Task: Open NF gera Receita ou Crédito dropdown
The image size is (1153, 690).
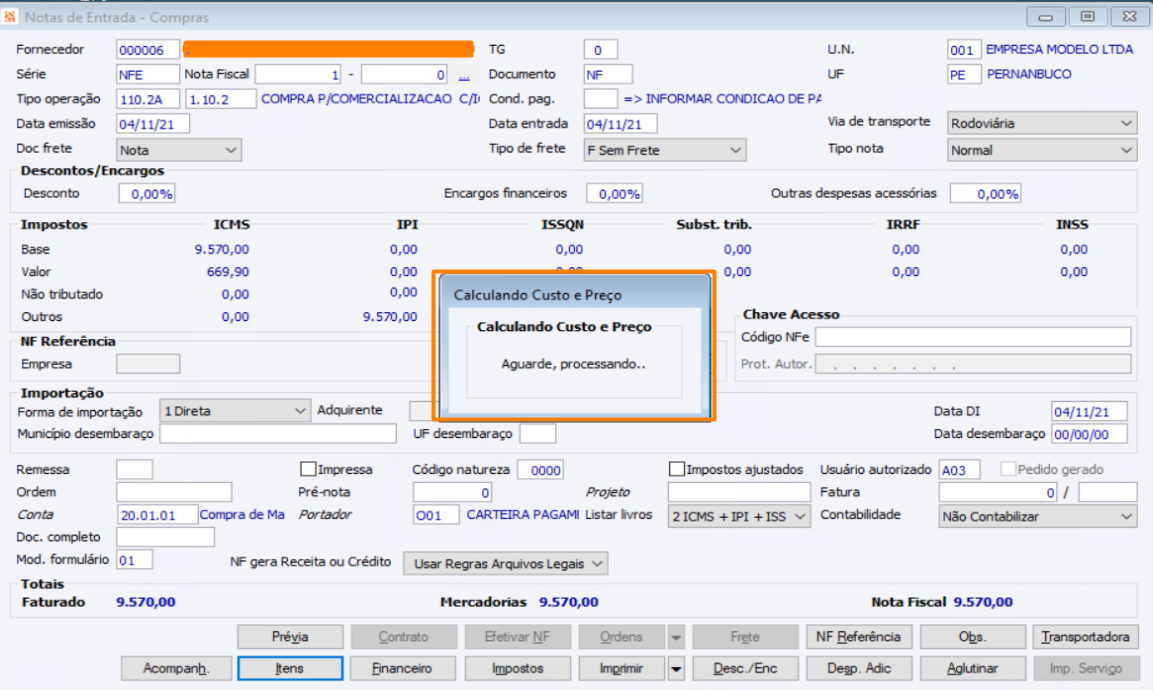Action: (x=506, y=564)
